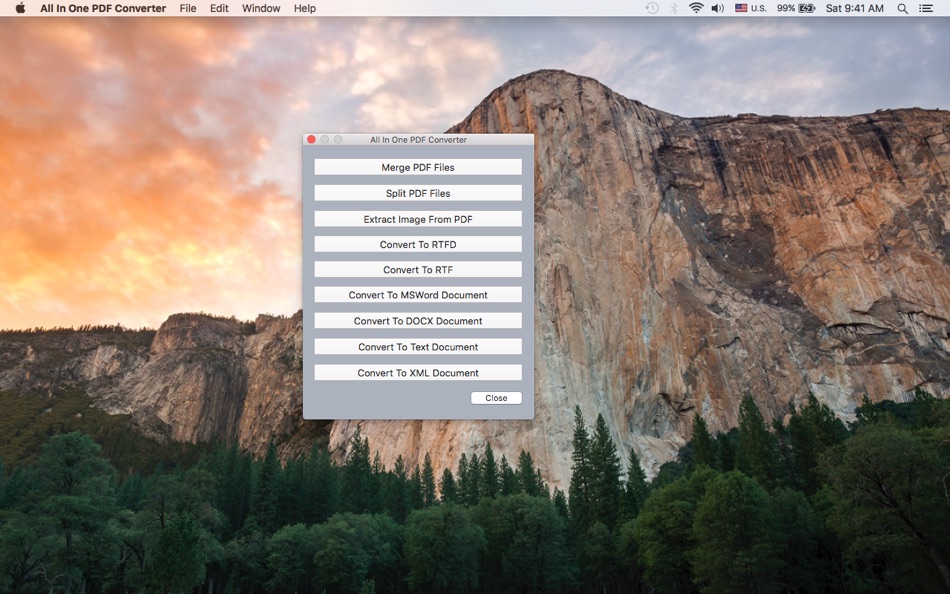Viewport: 950px width, 594px height.
Task: Click the red window close button
Action: point(311,139)
